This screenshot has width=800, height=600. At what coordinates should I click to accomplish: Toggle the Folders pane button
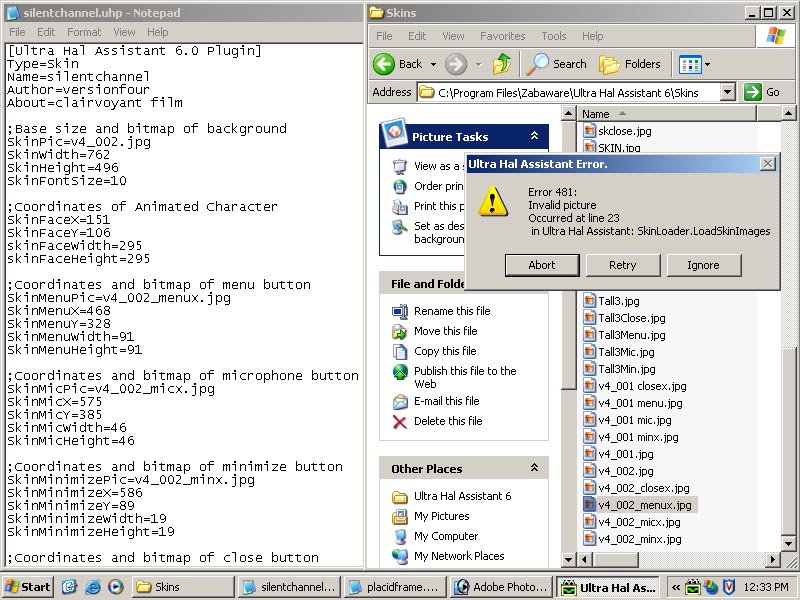630,64
